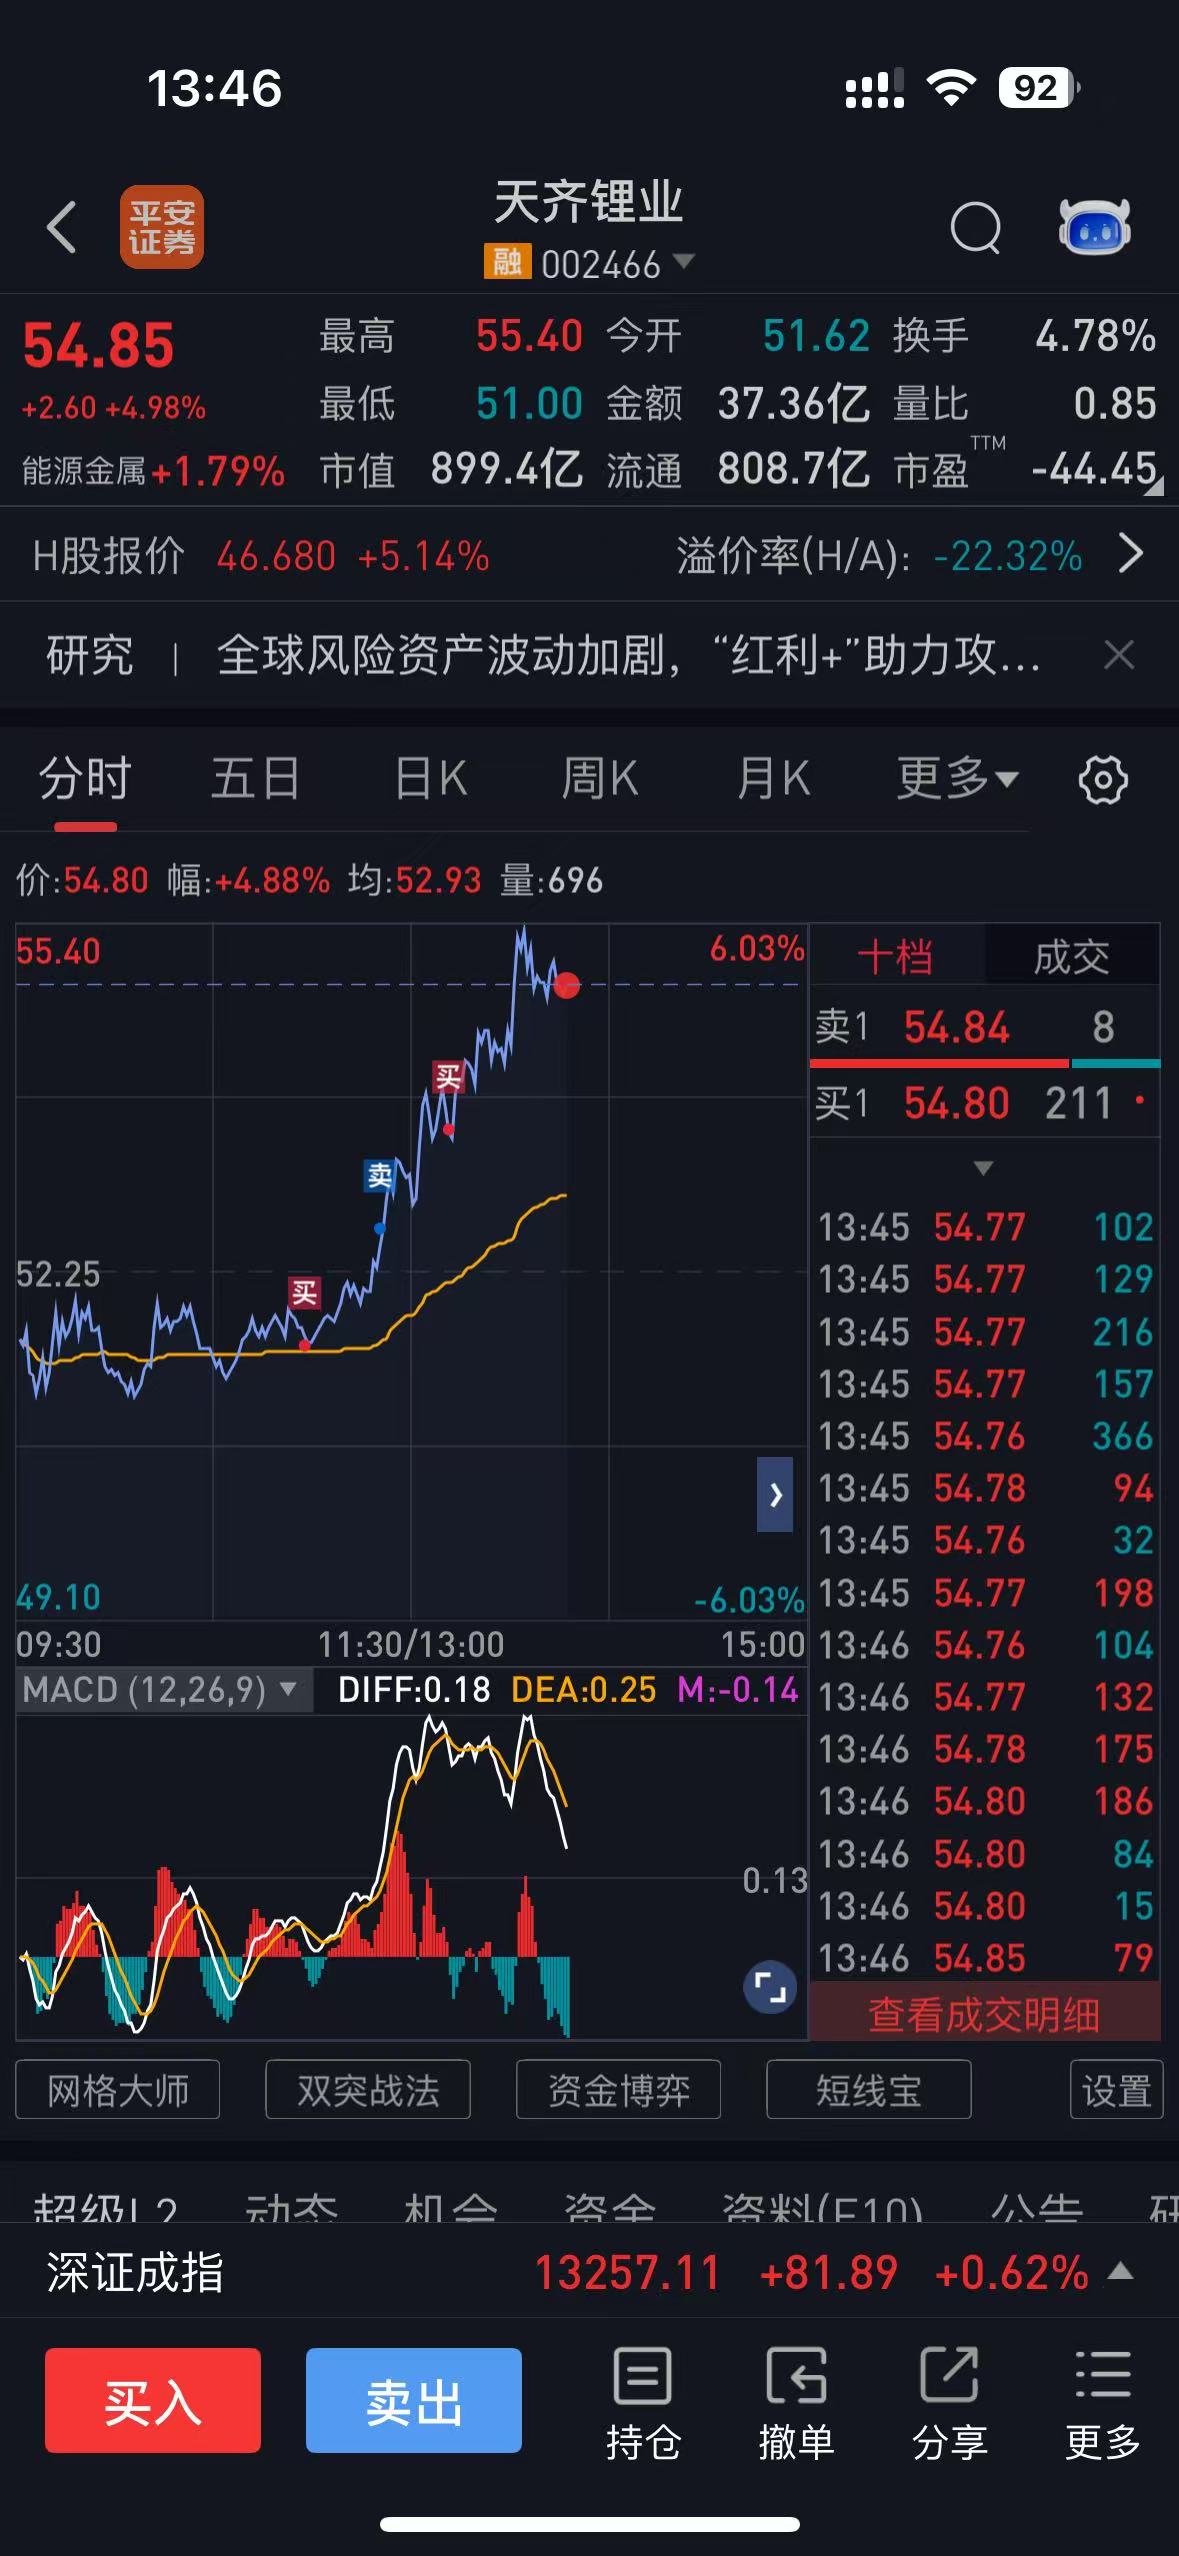1179x2556 pixels.
Task: Tap the first 买 marker on chart
Action: (304, 1292)
